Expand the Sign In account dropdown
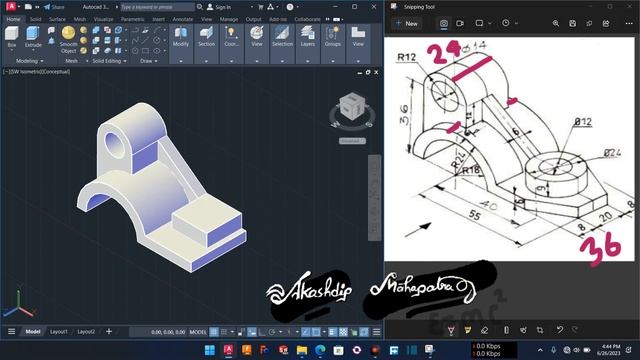The width and height of the screenshot is (640, 360). pos(251,7)
